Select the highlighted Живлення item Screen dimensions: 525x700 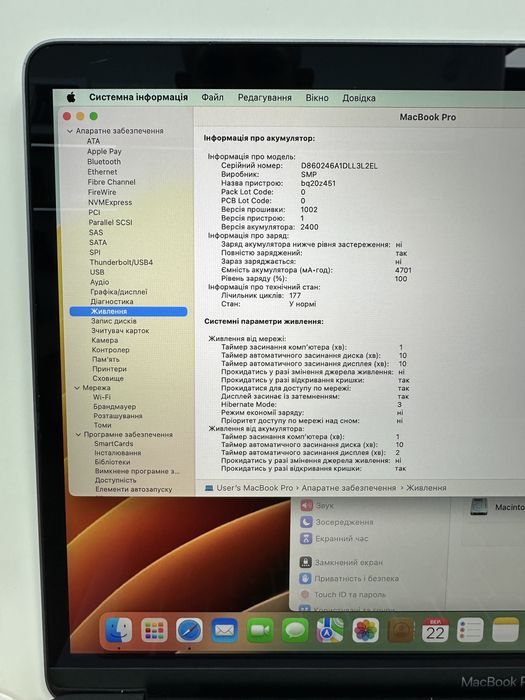click(x=129, y=311)
